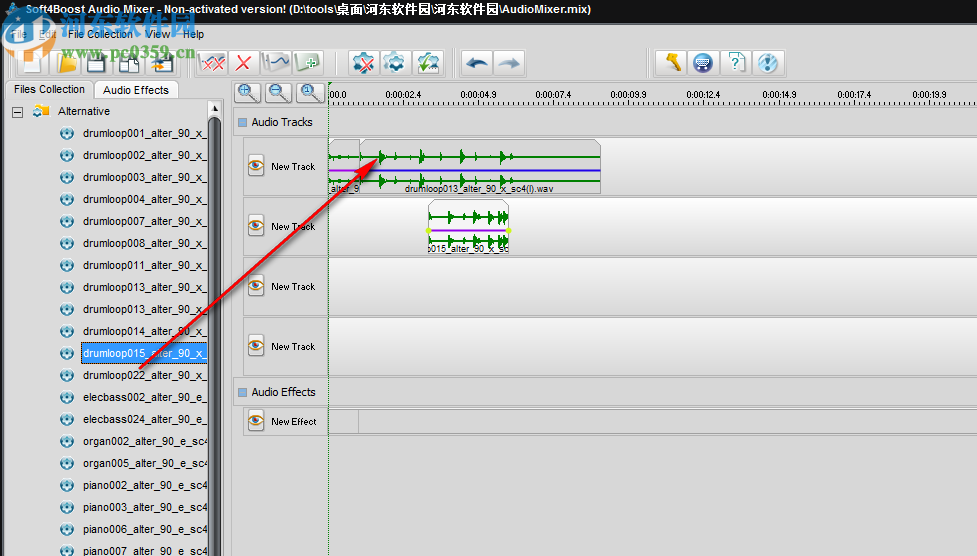Select drumloop002_alter_90_x_ file
This screenshot has width=977, height=556.
point(144,155)
